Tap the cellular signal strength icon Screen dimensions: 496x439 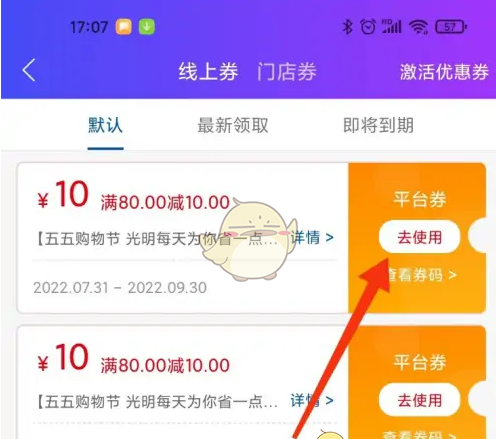click(x=392, y=27)
